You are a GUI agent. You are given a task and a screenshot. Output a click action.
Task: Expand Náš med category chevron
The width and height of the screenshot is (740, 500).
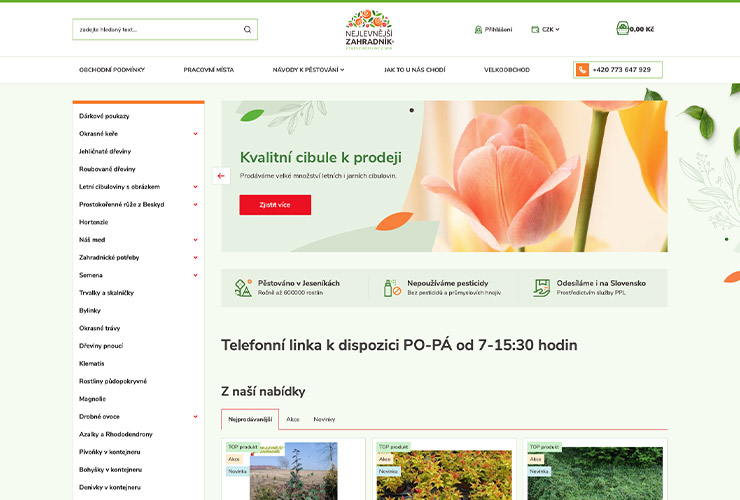point(195,240)
